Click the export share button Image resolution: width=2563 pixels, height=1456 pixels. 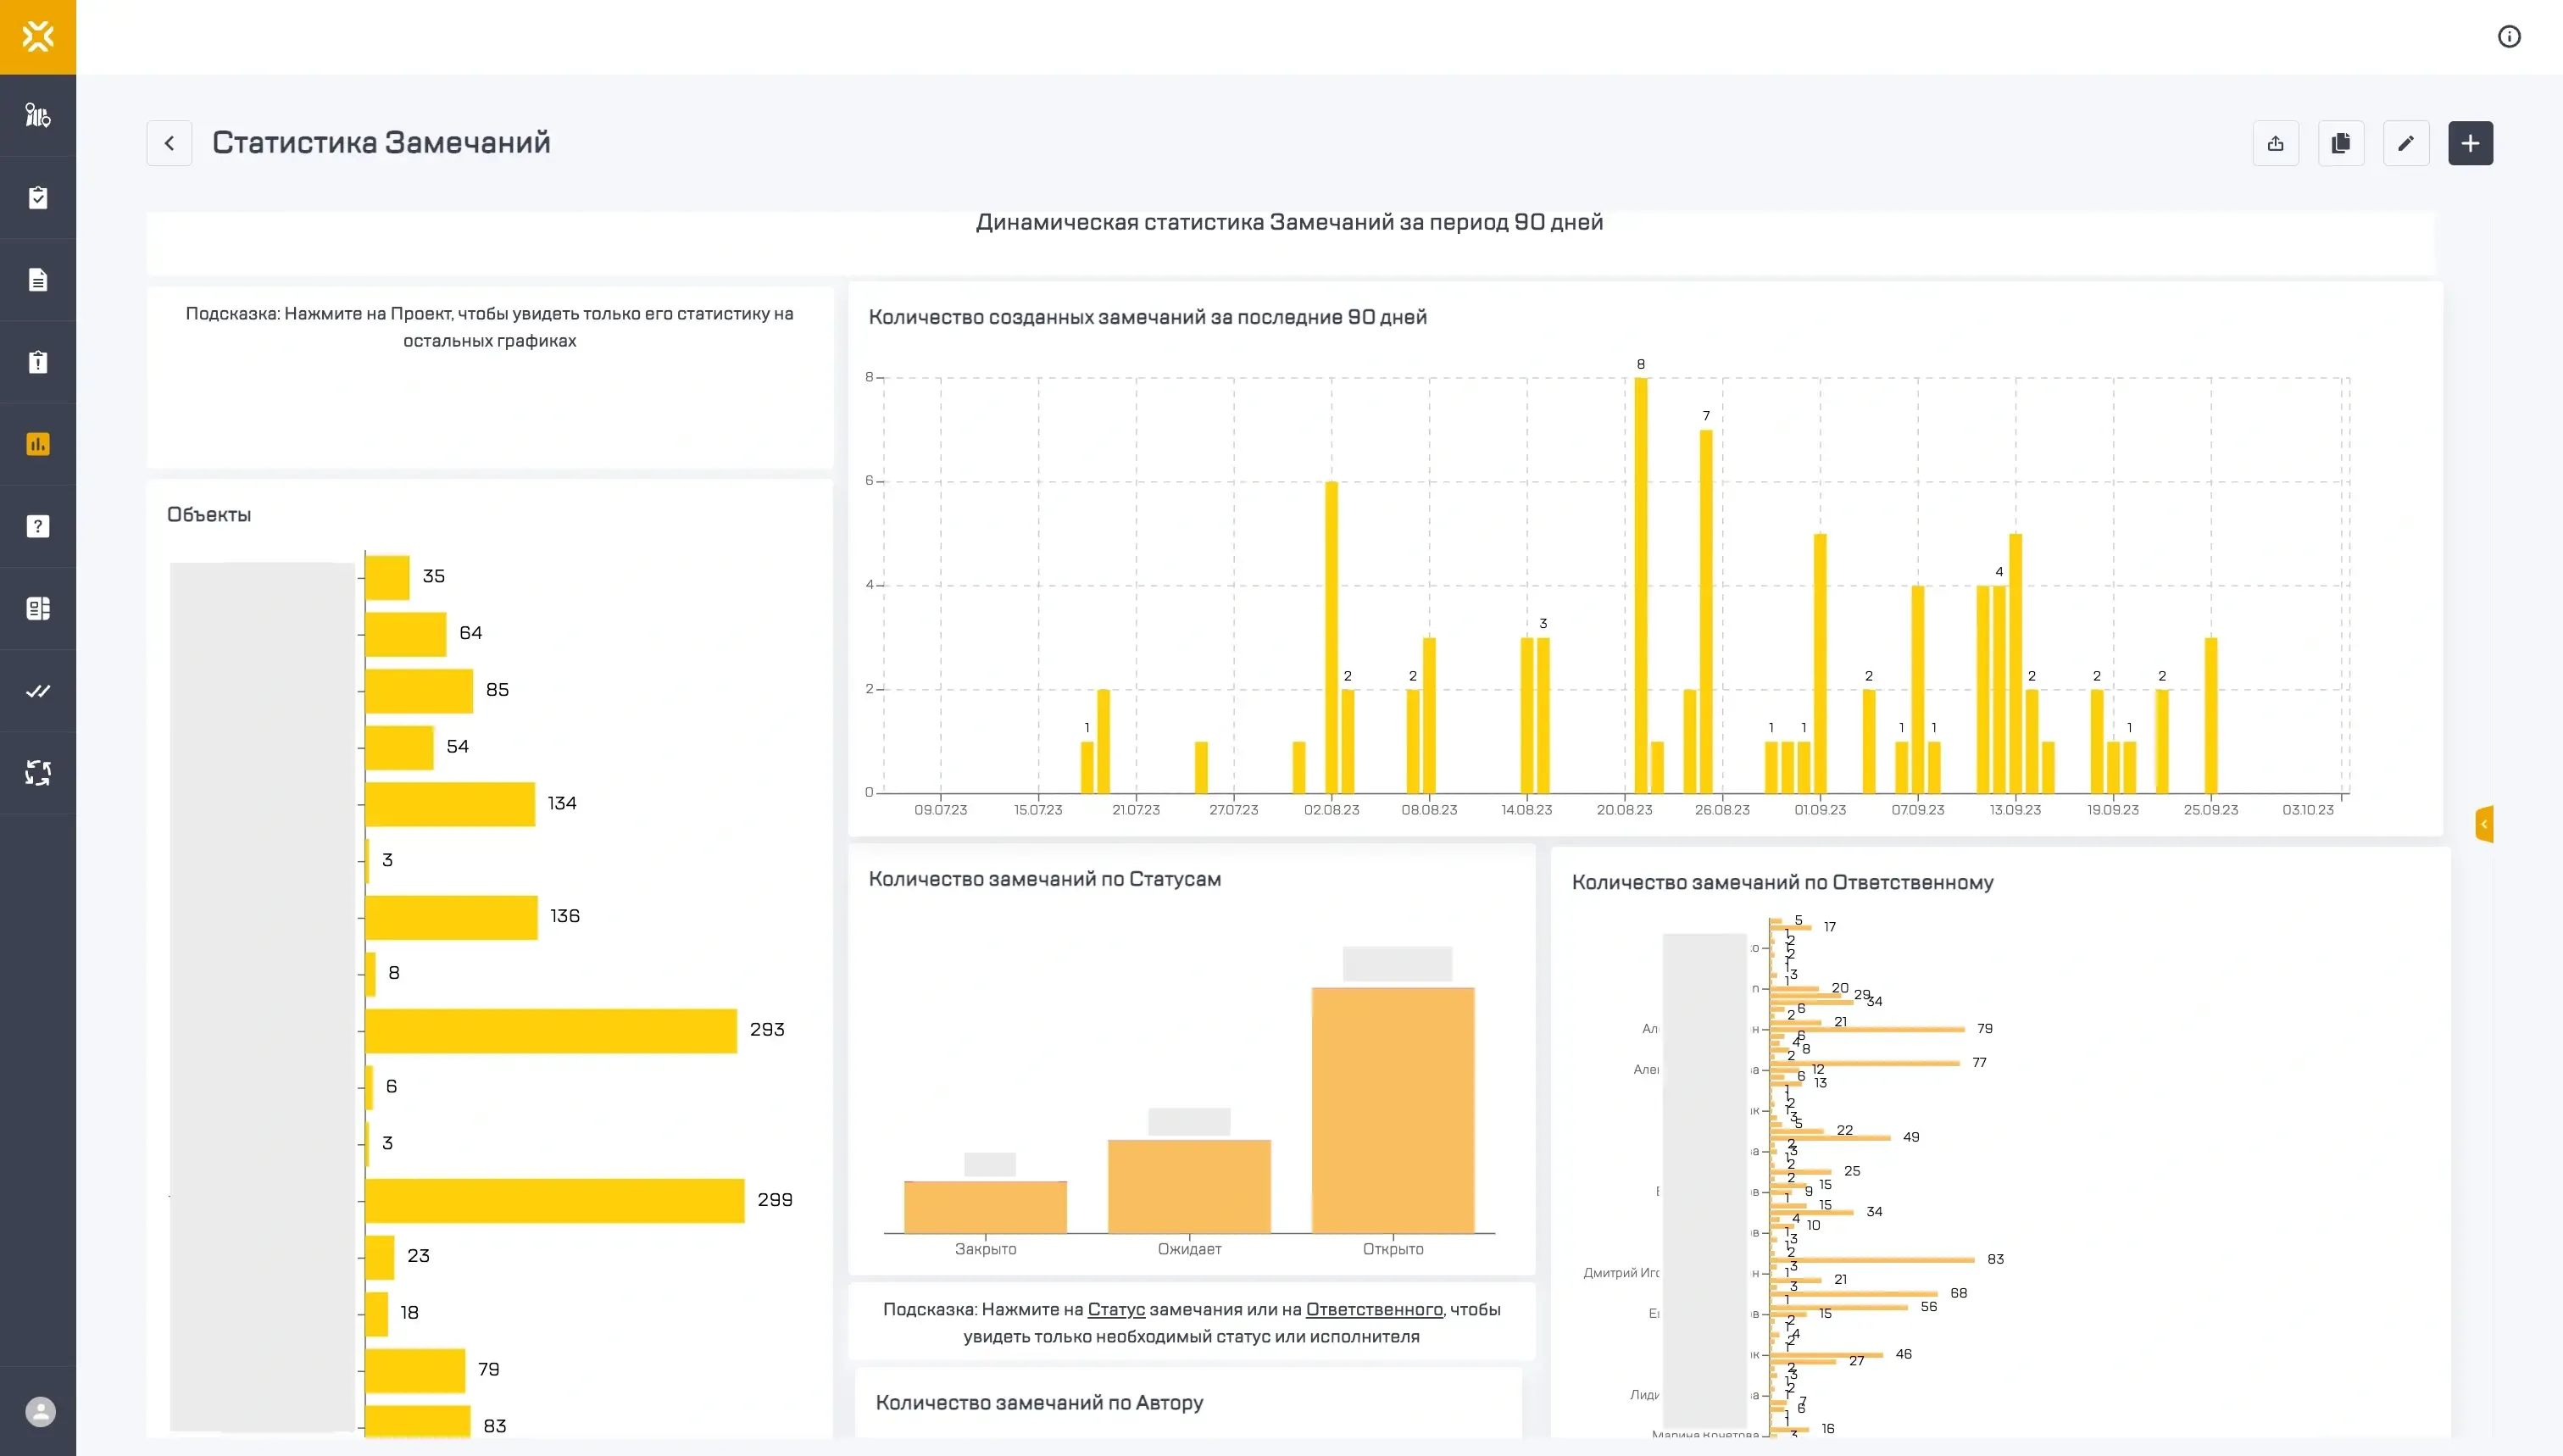tap(2275, 143)
